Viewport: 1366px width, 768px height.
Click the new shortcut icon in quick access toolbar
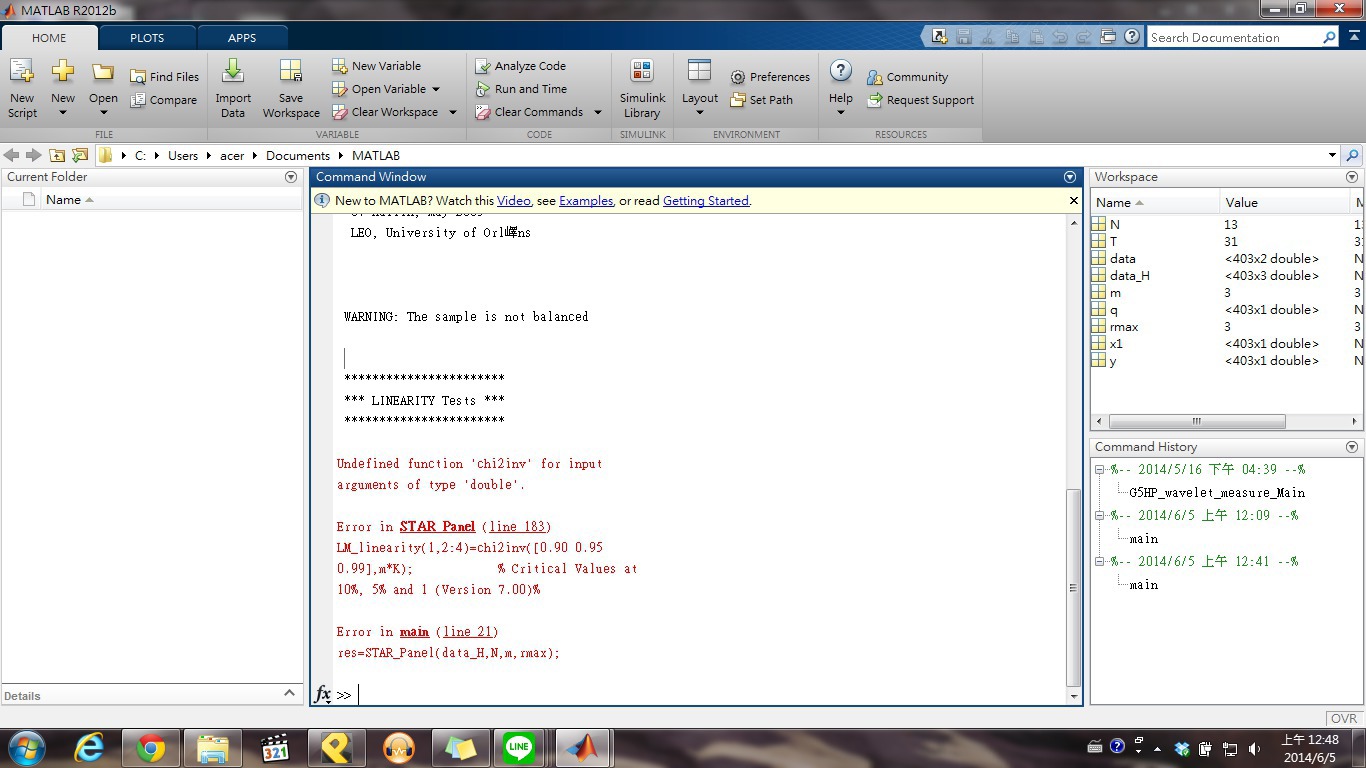pyautogui.click(x=939, y=37)
